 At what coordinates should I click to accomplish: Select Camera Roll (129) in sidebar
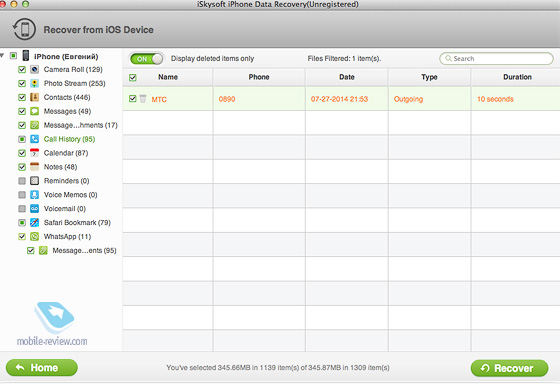click(x=73, y=69)
